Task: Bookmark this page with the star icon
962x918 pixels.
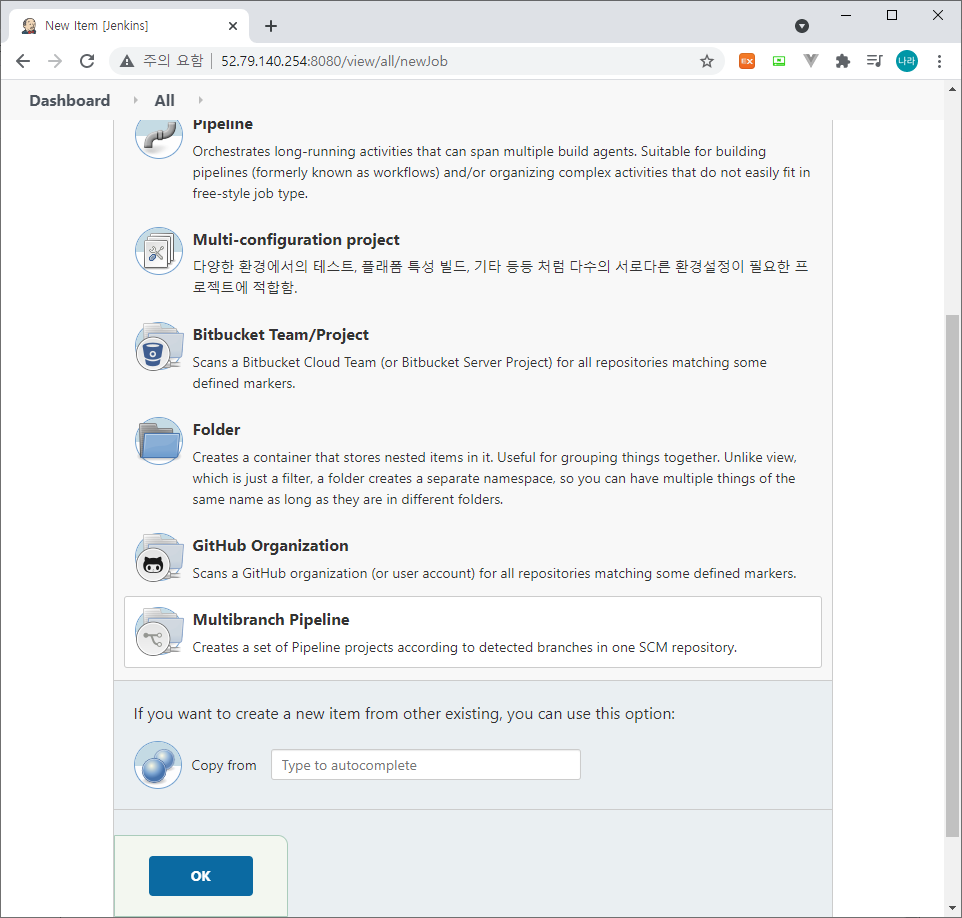Action: coord(707,61)
